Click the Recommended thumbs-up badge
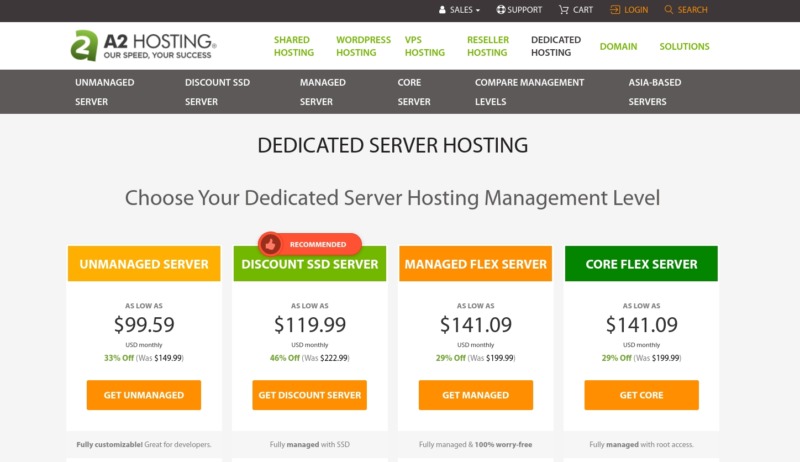Image resolution: width=800 pixels, height=462 pixels. tap(270, 244)
